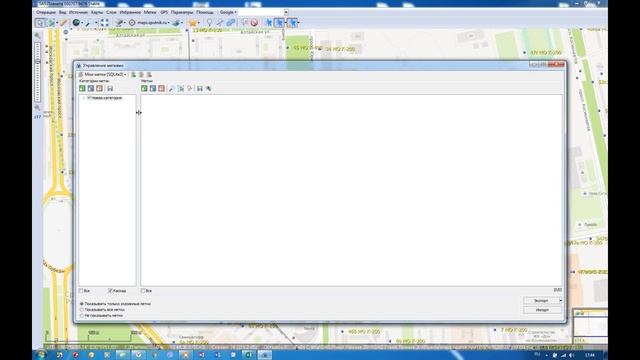Edit the selected placemark with the blue icon
The width and height of the screenshot is (640, 360).
click(153, 88)
